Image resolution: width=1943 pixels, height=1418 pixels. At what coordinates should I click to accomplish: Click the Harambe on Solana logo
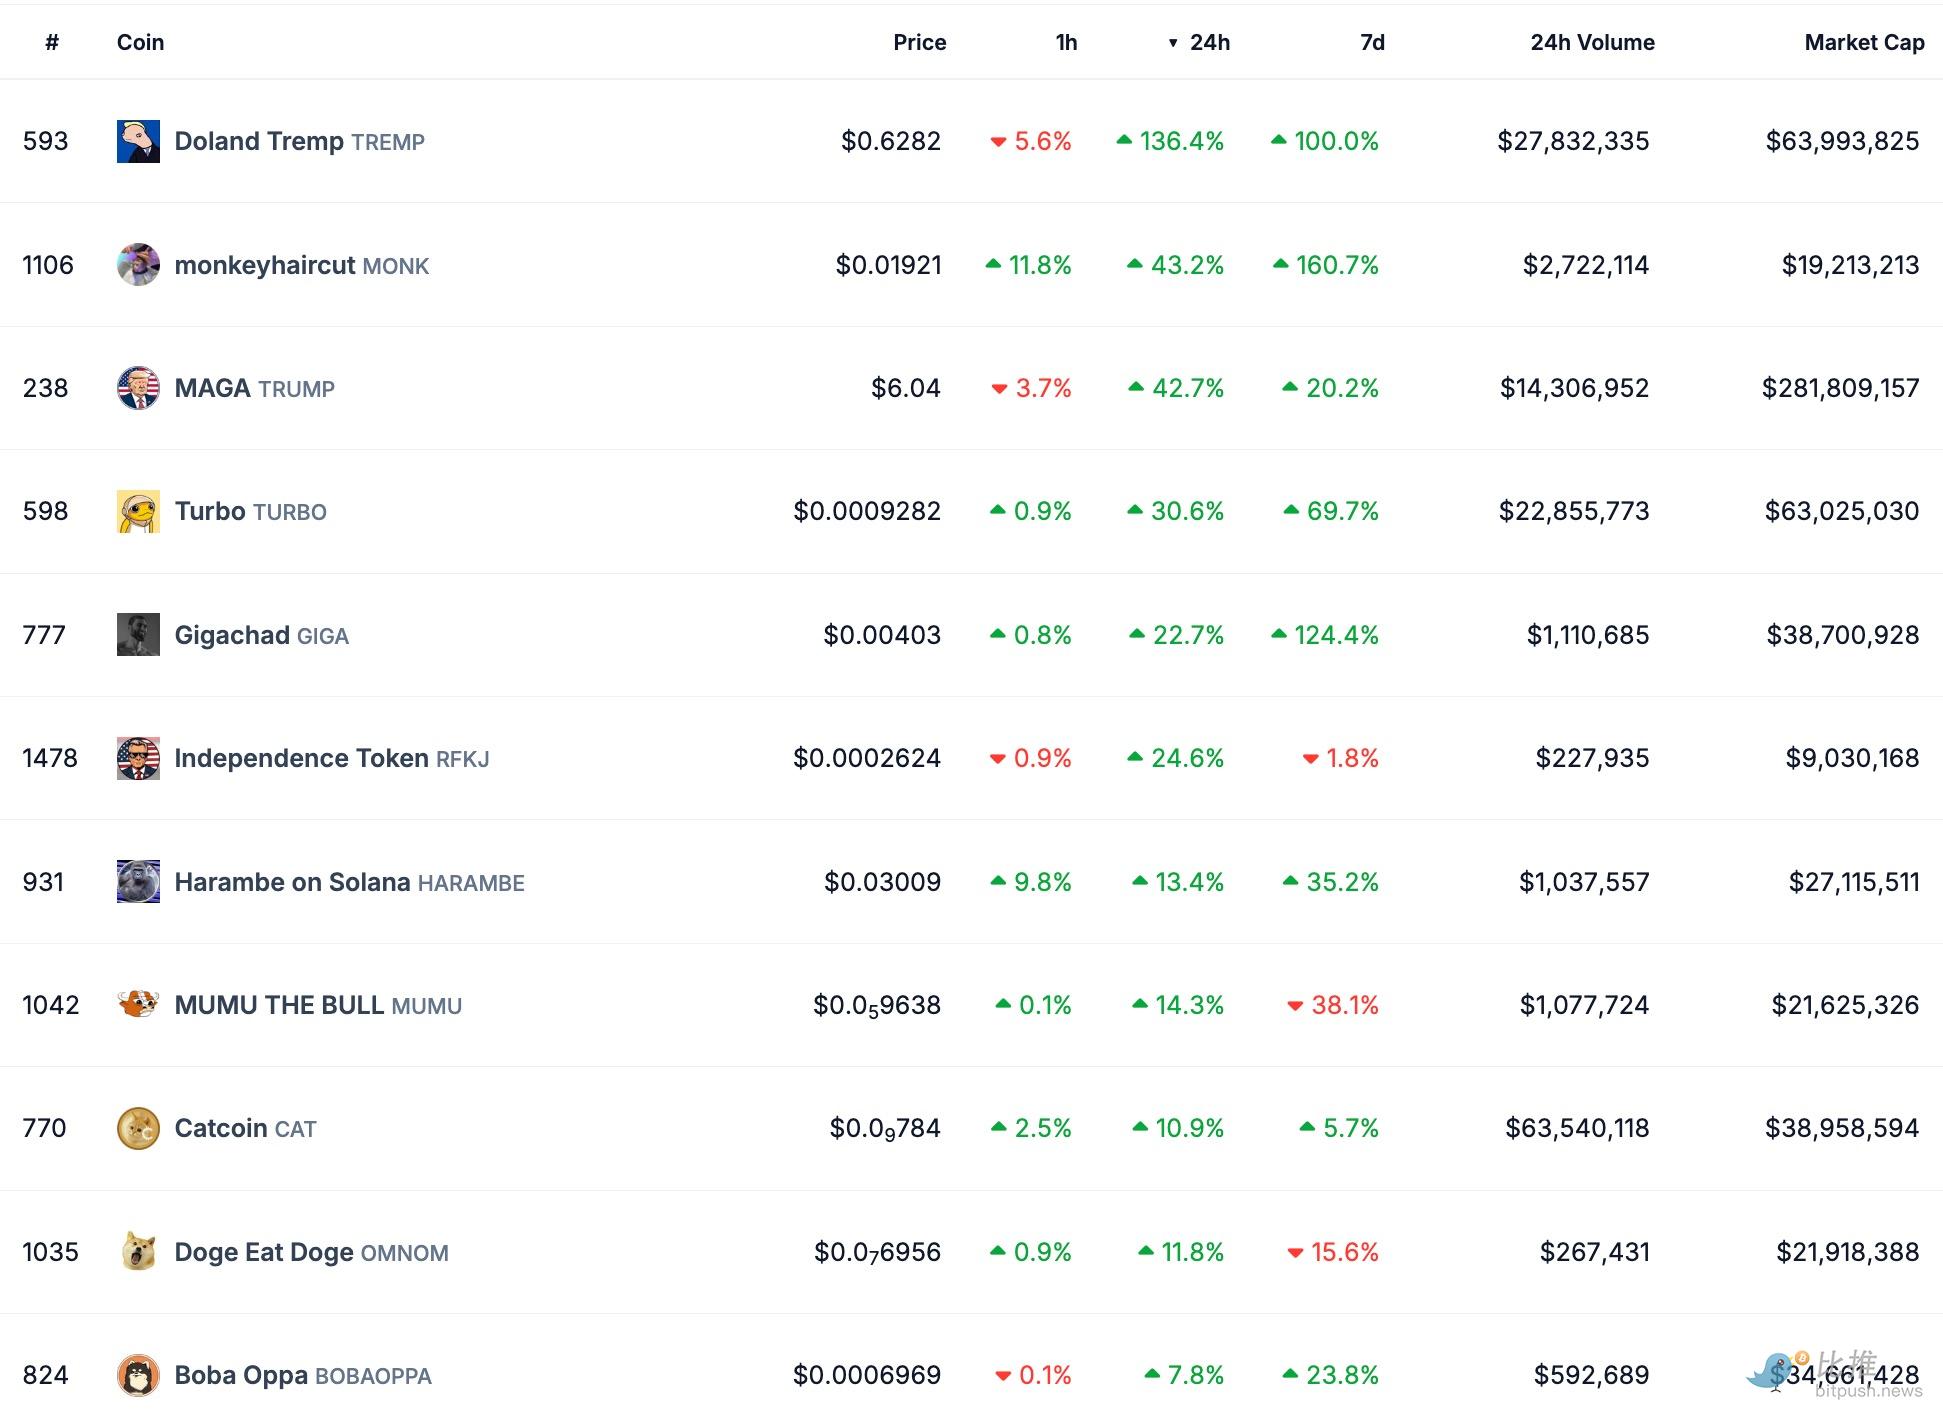[138, 882]
